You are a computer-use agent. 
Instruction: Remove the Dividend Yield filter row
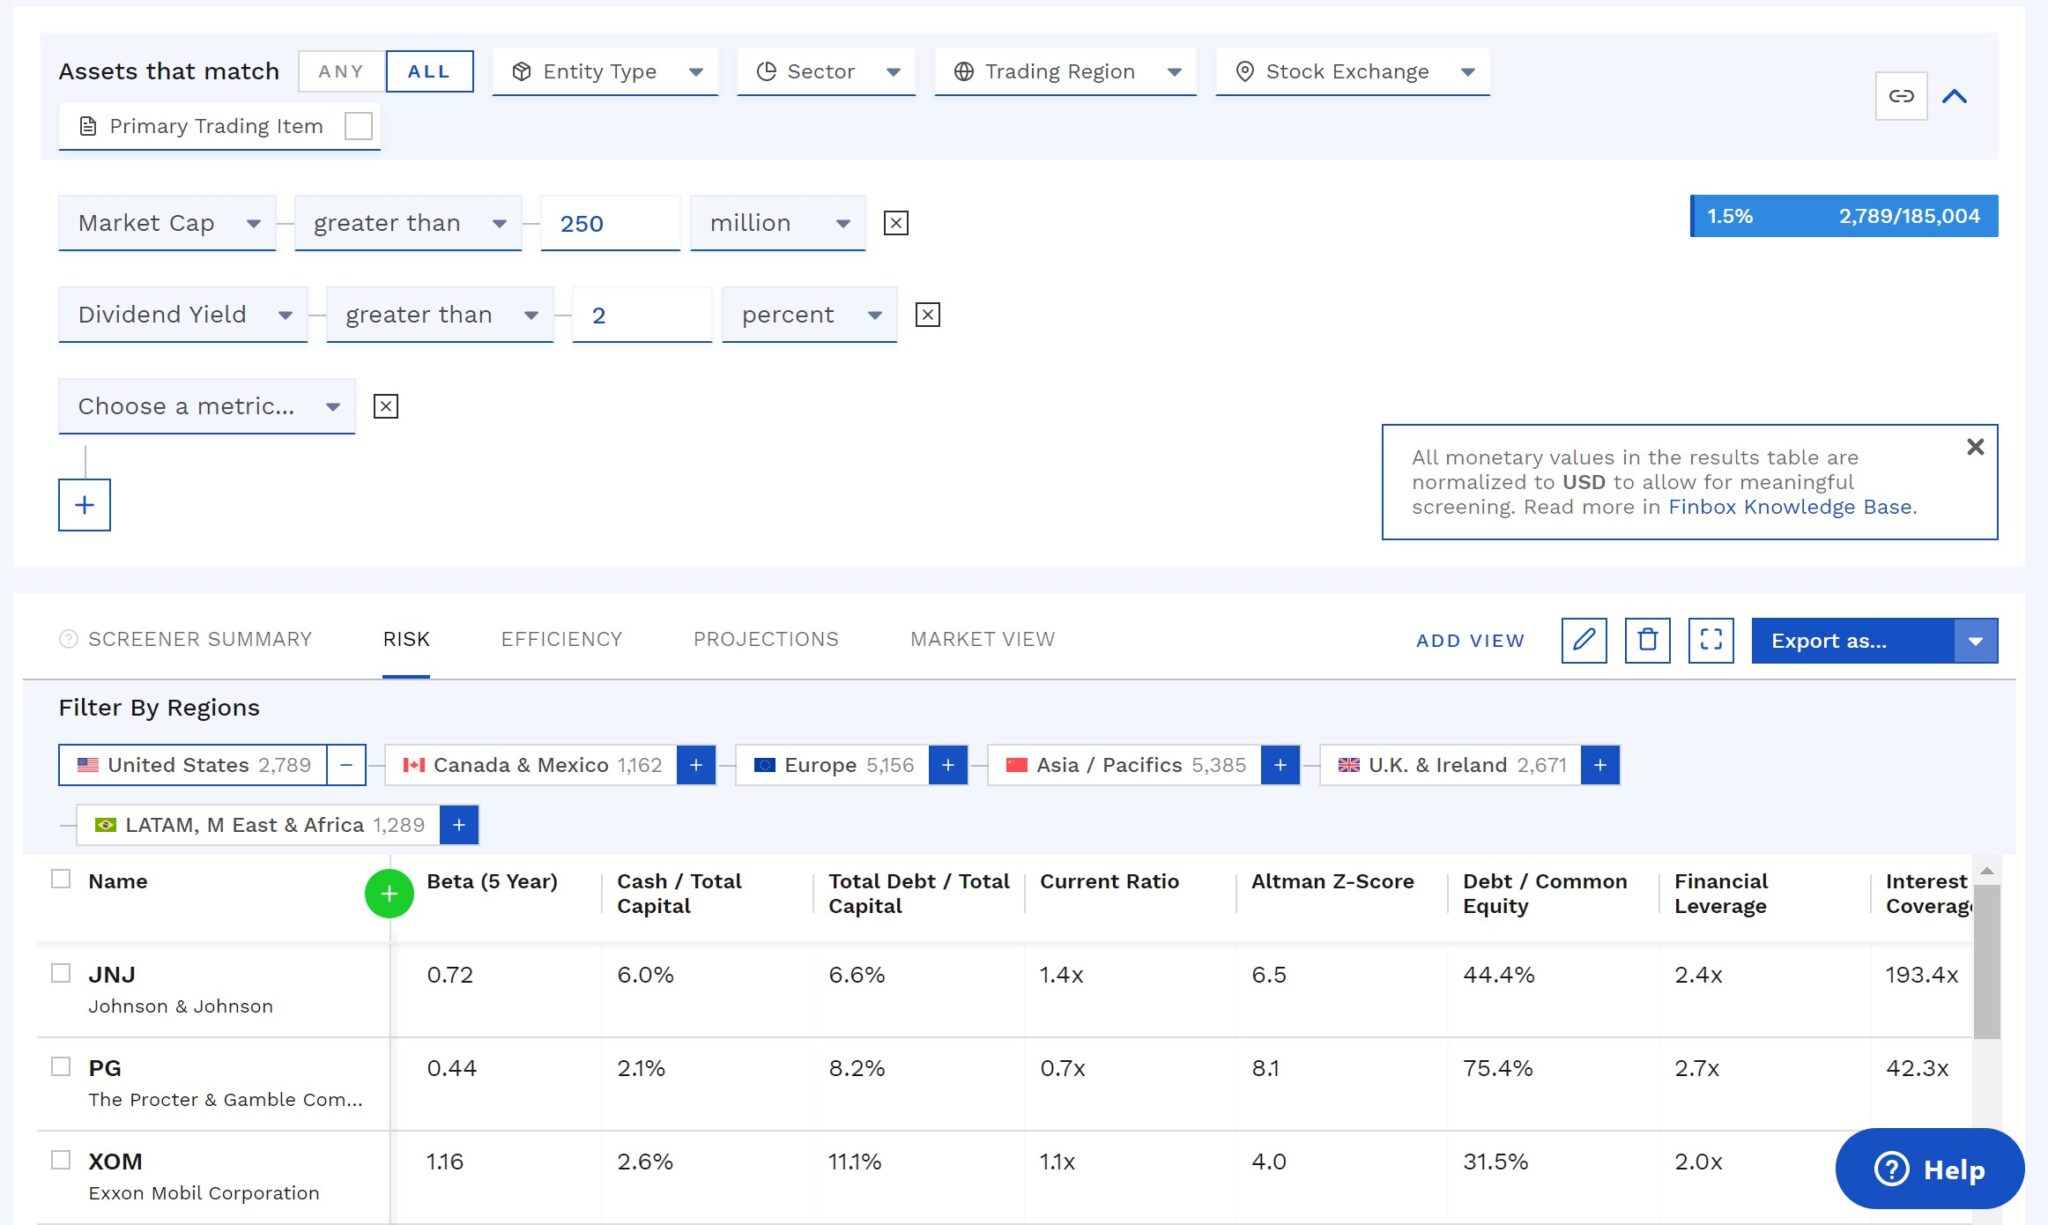pyautogui.click(x=928, y=315)
